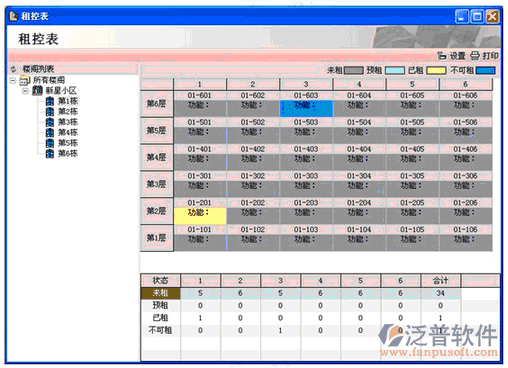This screenshot has width=508, height=368.
Task: Click the 新星小区 community icon
Action: (x=37, y=90)
